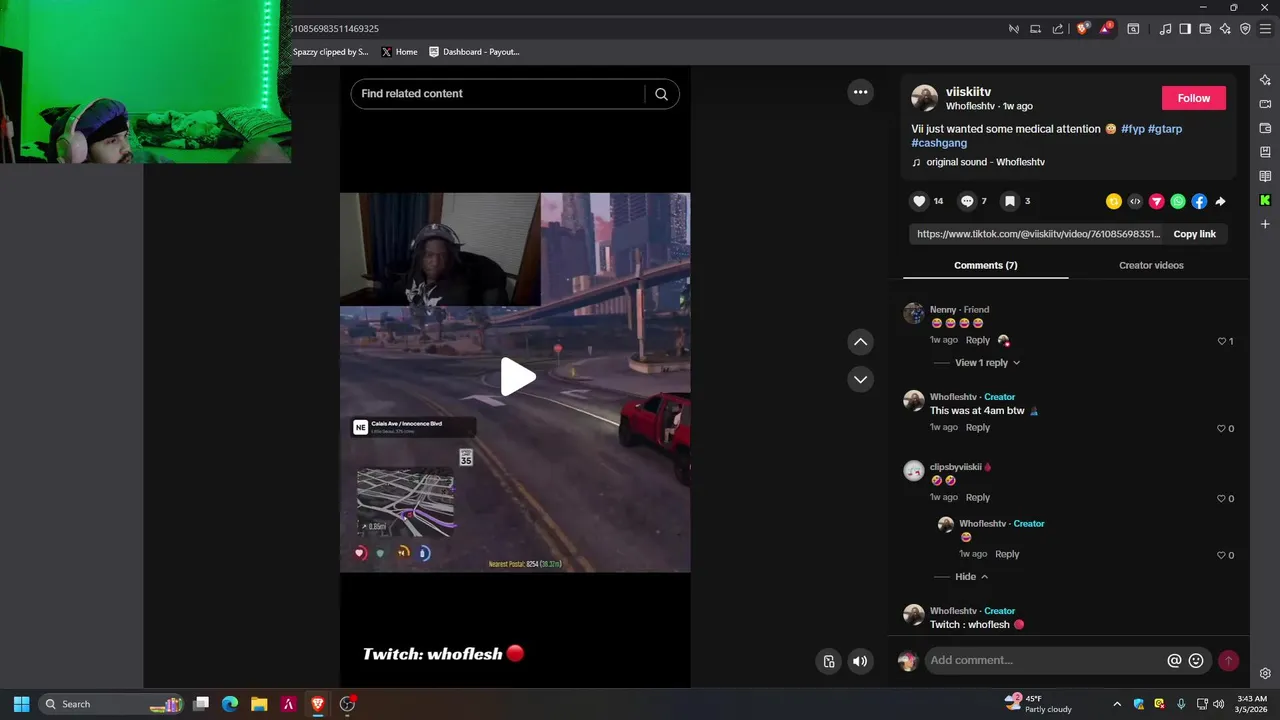Like the video with heart icon
1280x720 pixels.
pos(919,201)
